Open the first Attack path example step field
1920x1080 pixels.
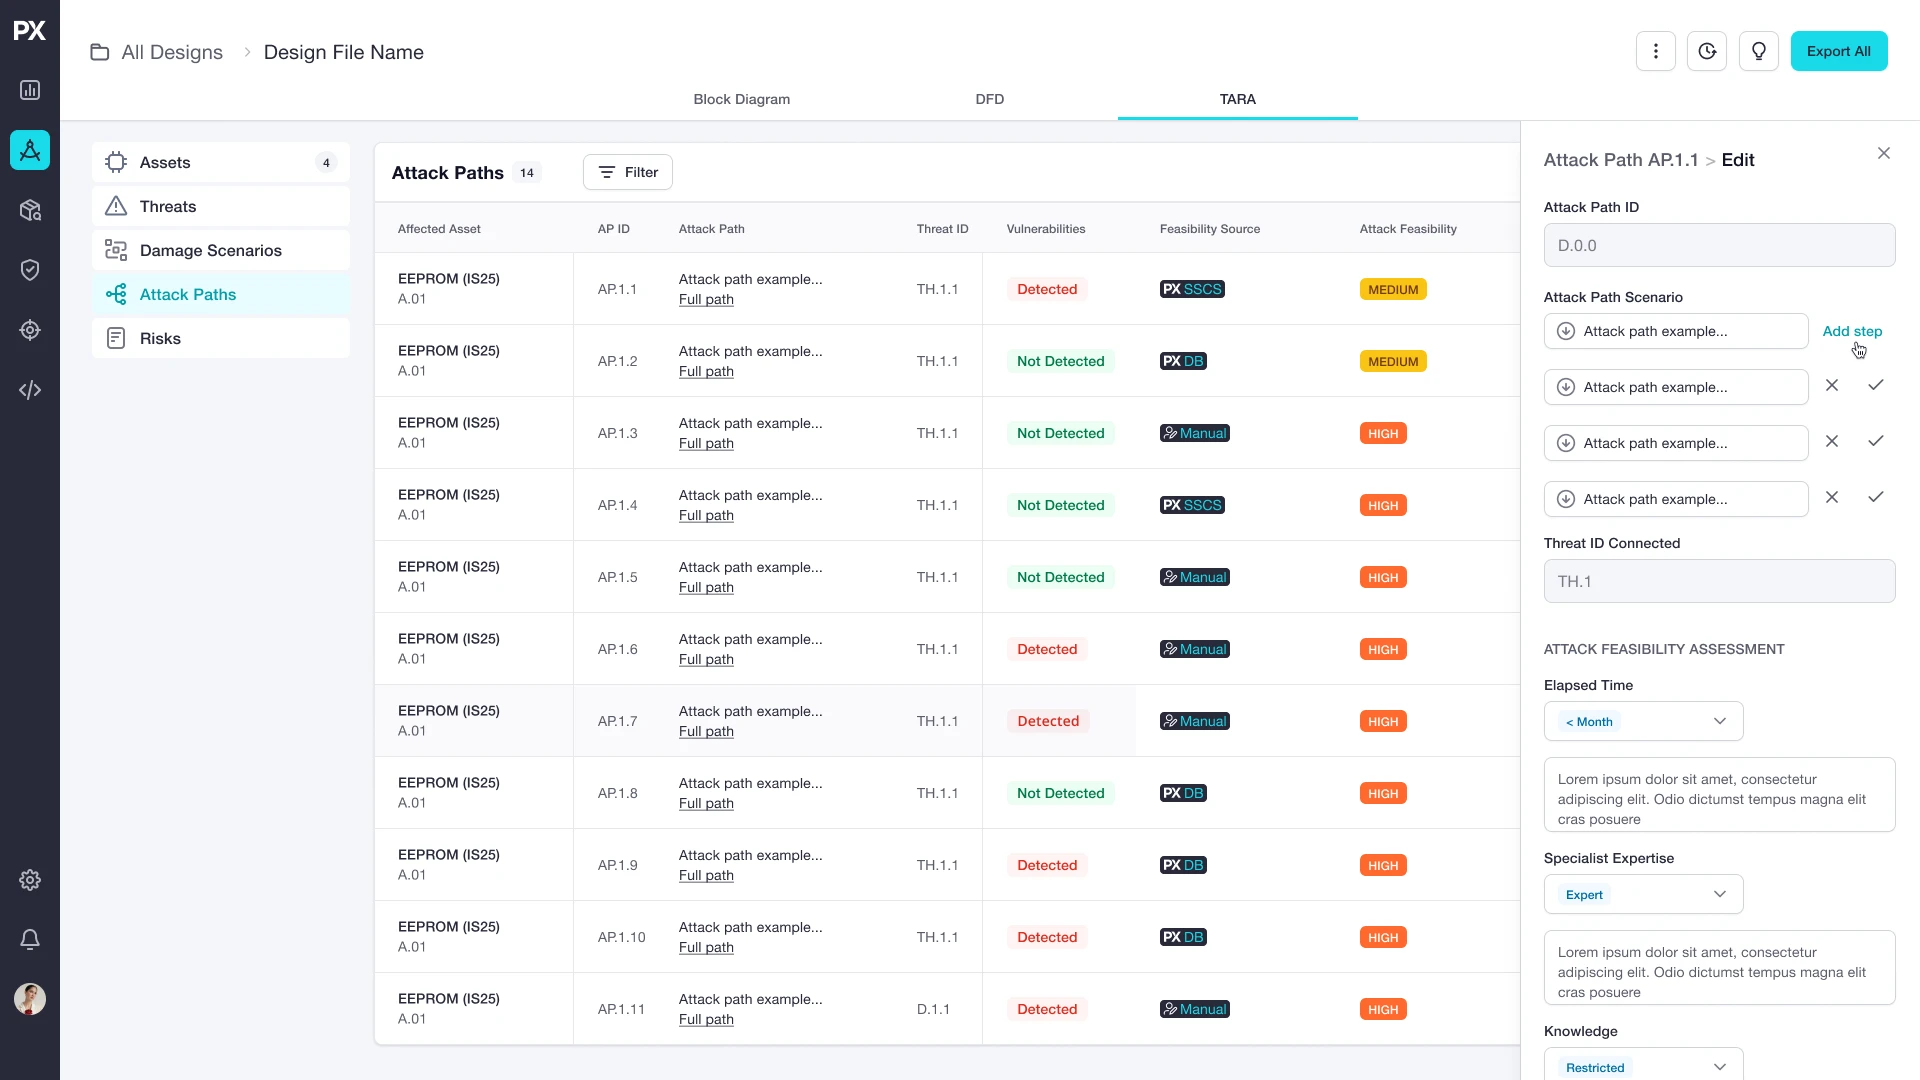(1676, 331)
